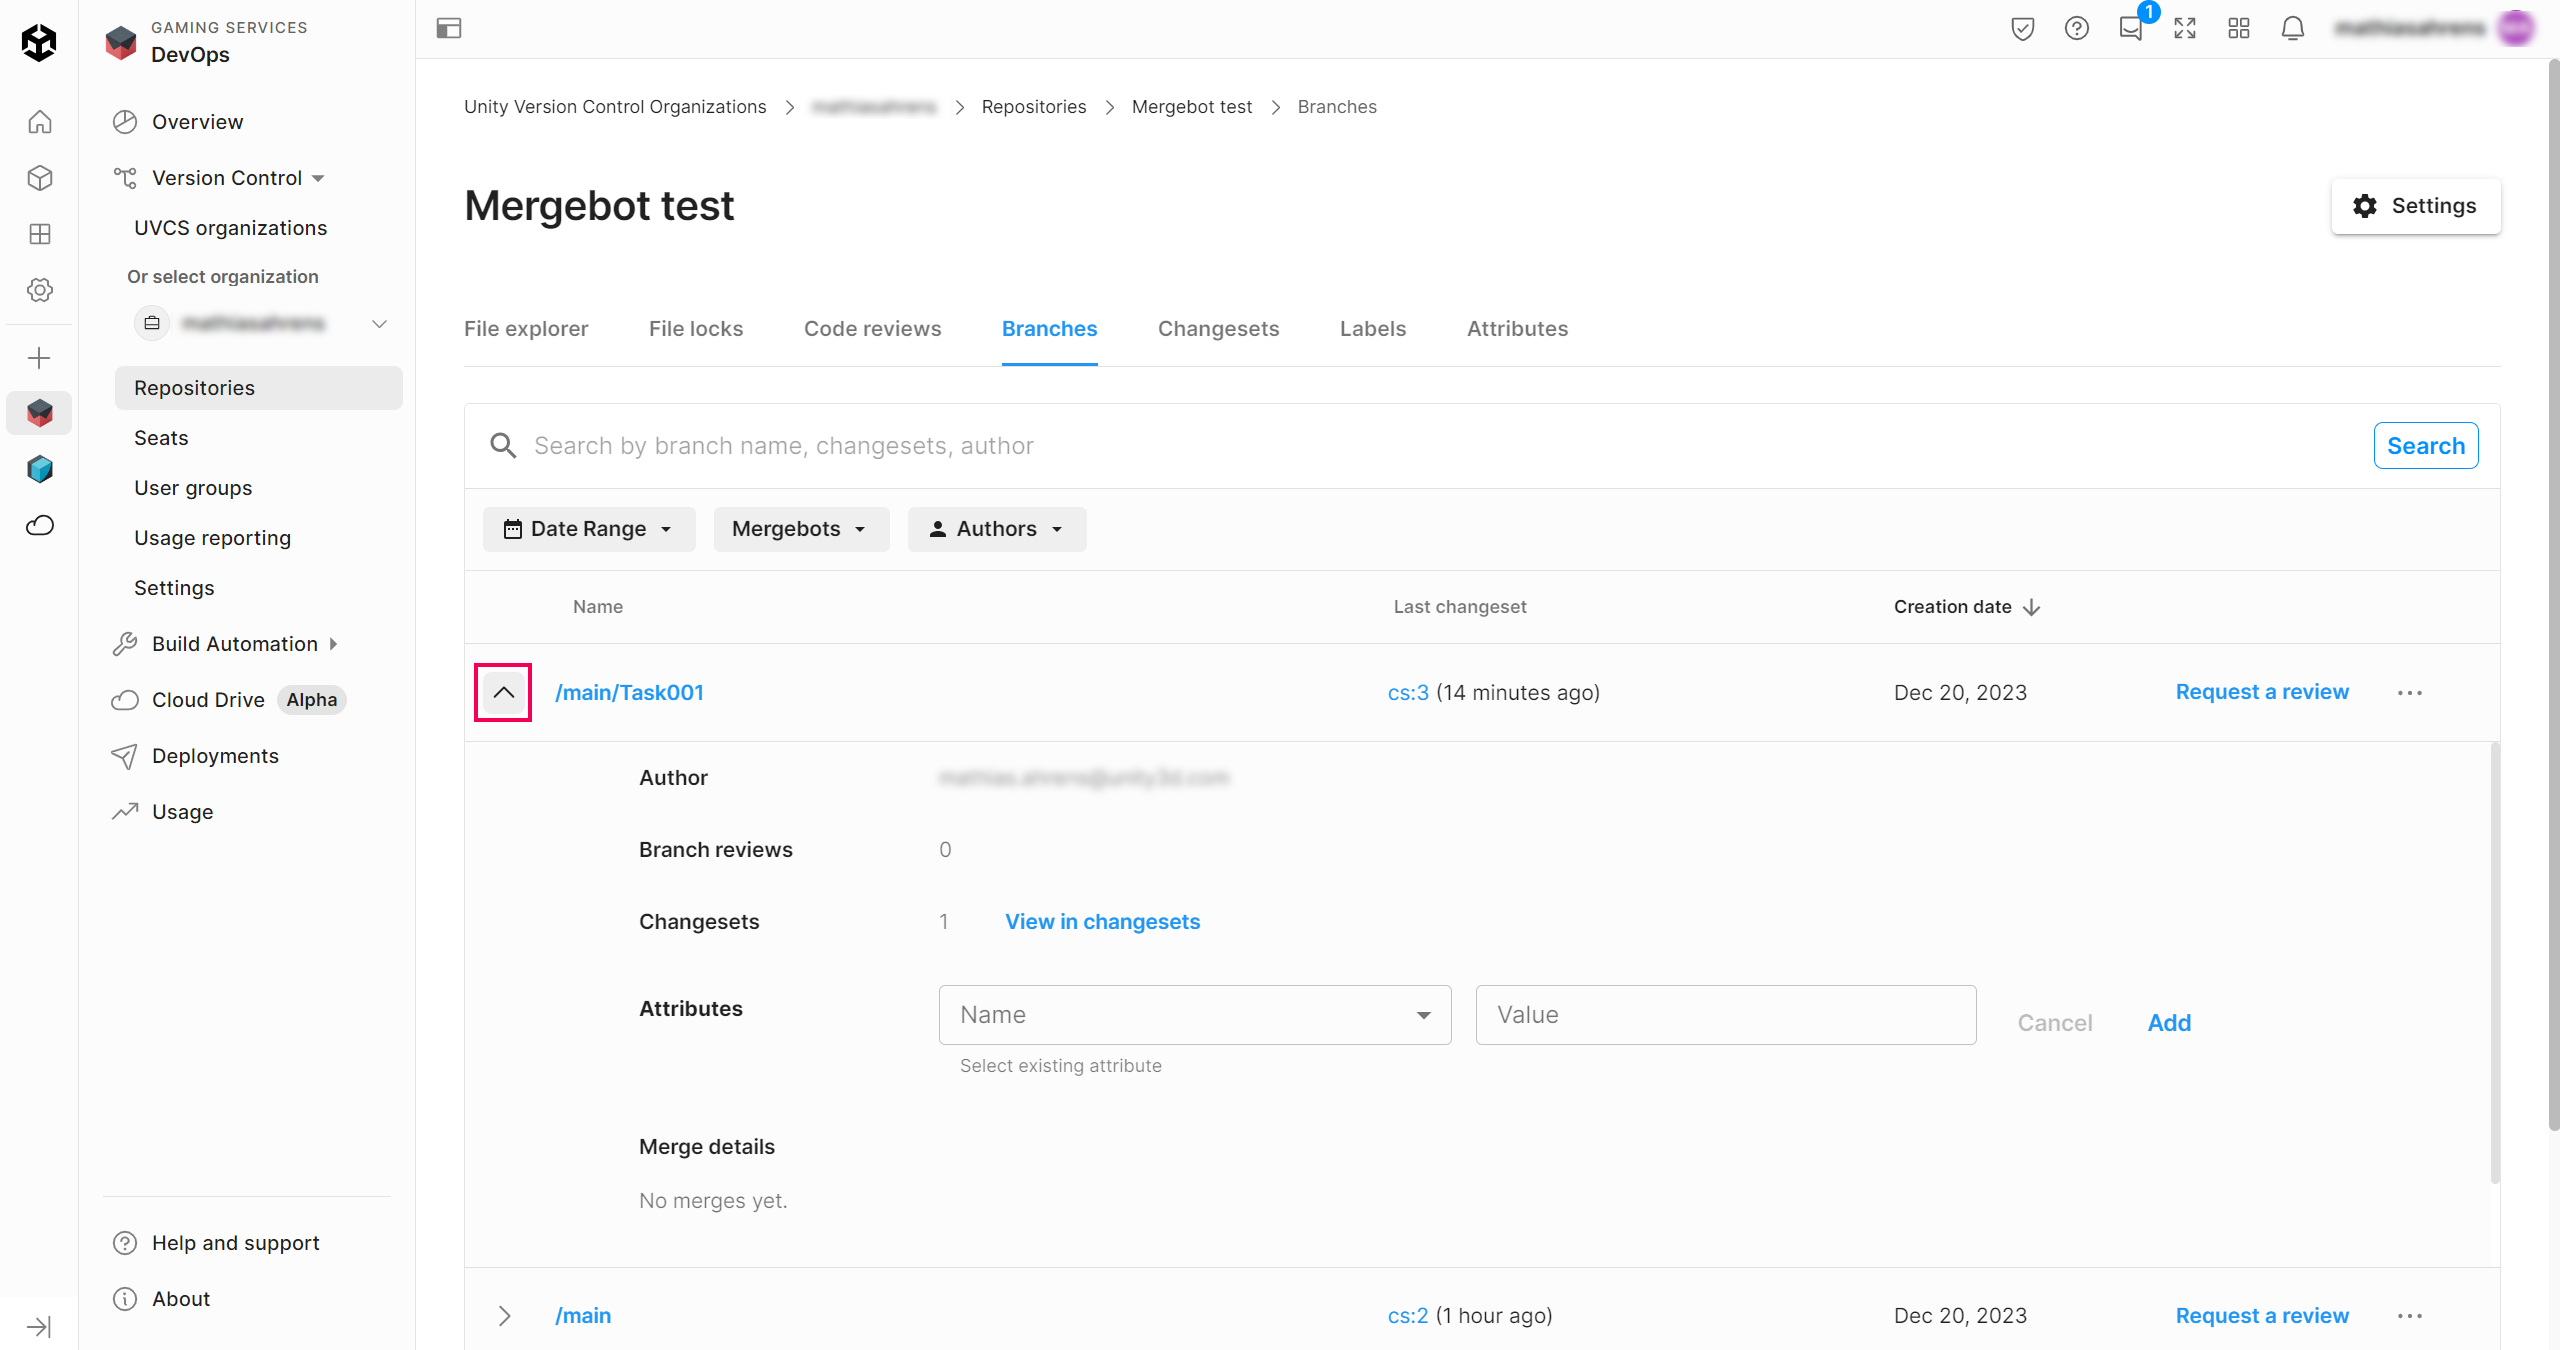Click the Search button
Screen dimensions: 2560x1350
2425,446
